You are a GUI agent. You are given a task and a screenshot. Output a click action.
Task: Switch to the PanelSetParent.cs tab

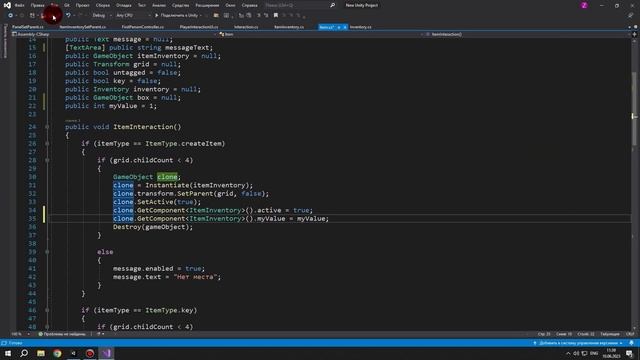[28, 27]
